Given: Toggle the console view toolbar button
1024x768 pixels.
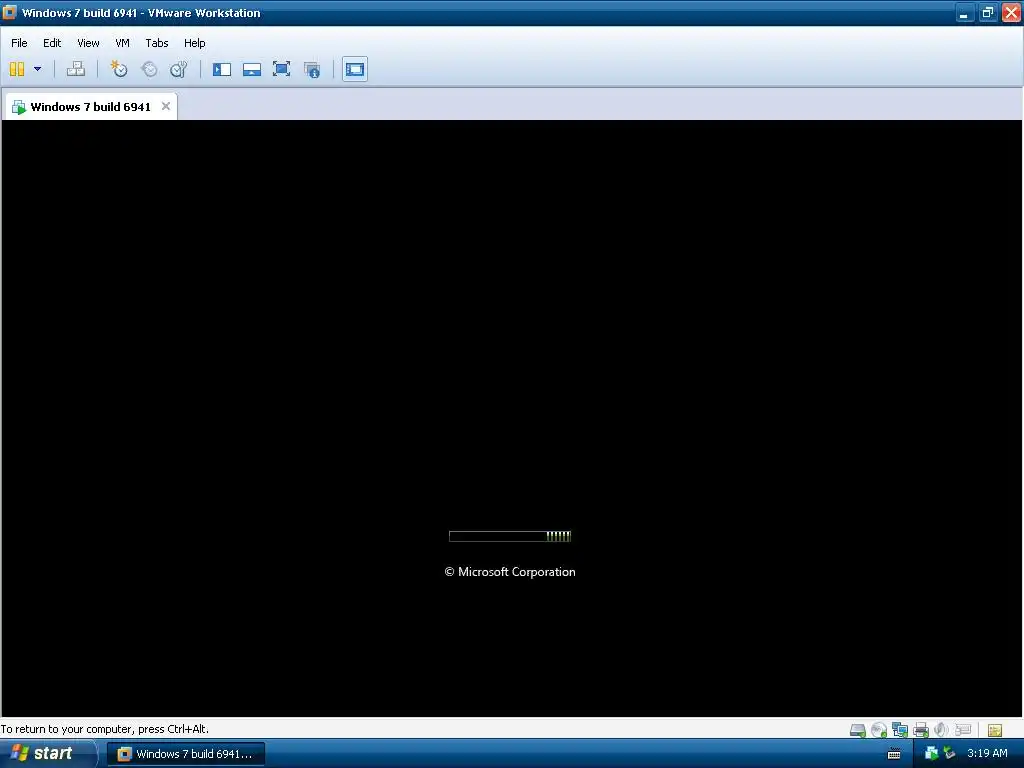Looking at the screenshot, I should tap(355, 69).
